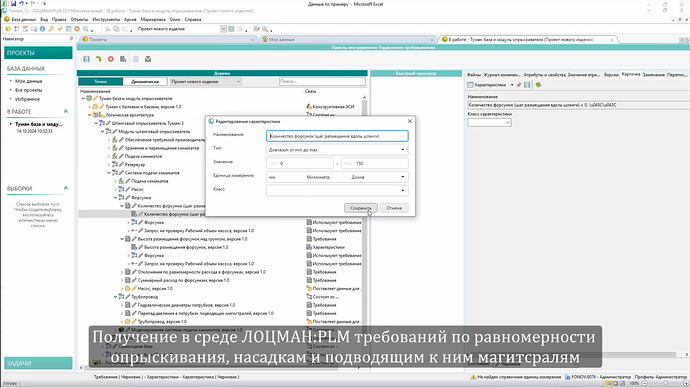Click the copy icon in main toolbar
690x388 pixels.
coord(116,29)
